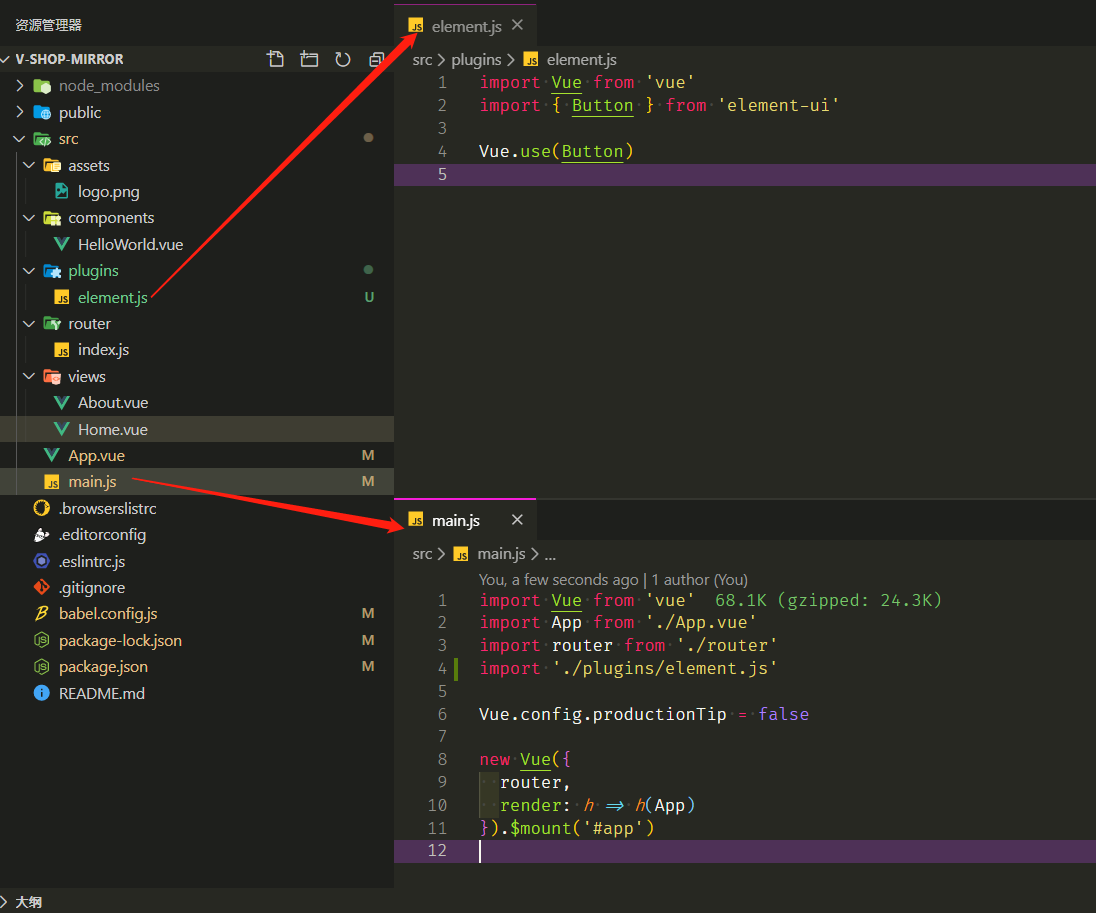Image resolution: width=1096 pixels, height=913 pixels.
Task: Click the GitLens author annotation in main.js
Action: click(613, 580)
